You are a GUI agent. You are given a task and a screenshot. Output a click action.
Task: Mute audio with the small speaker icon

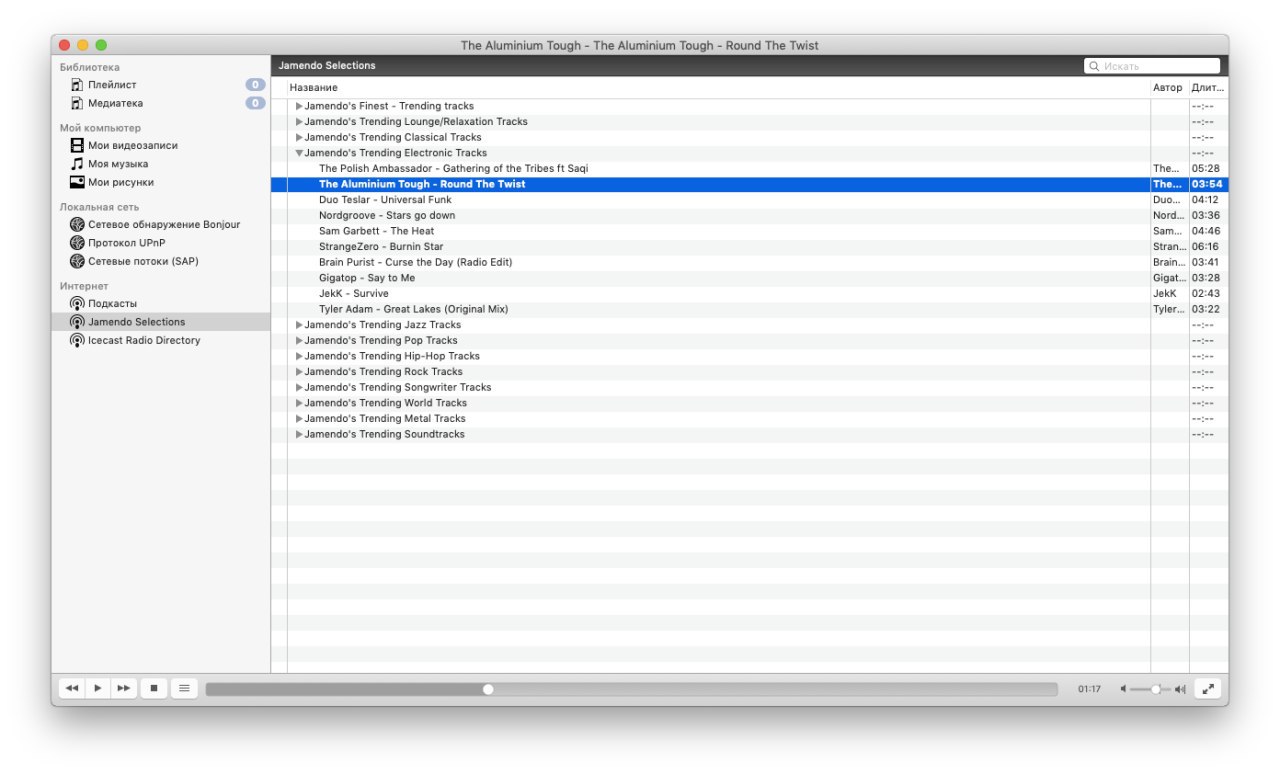[1123, 689]
